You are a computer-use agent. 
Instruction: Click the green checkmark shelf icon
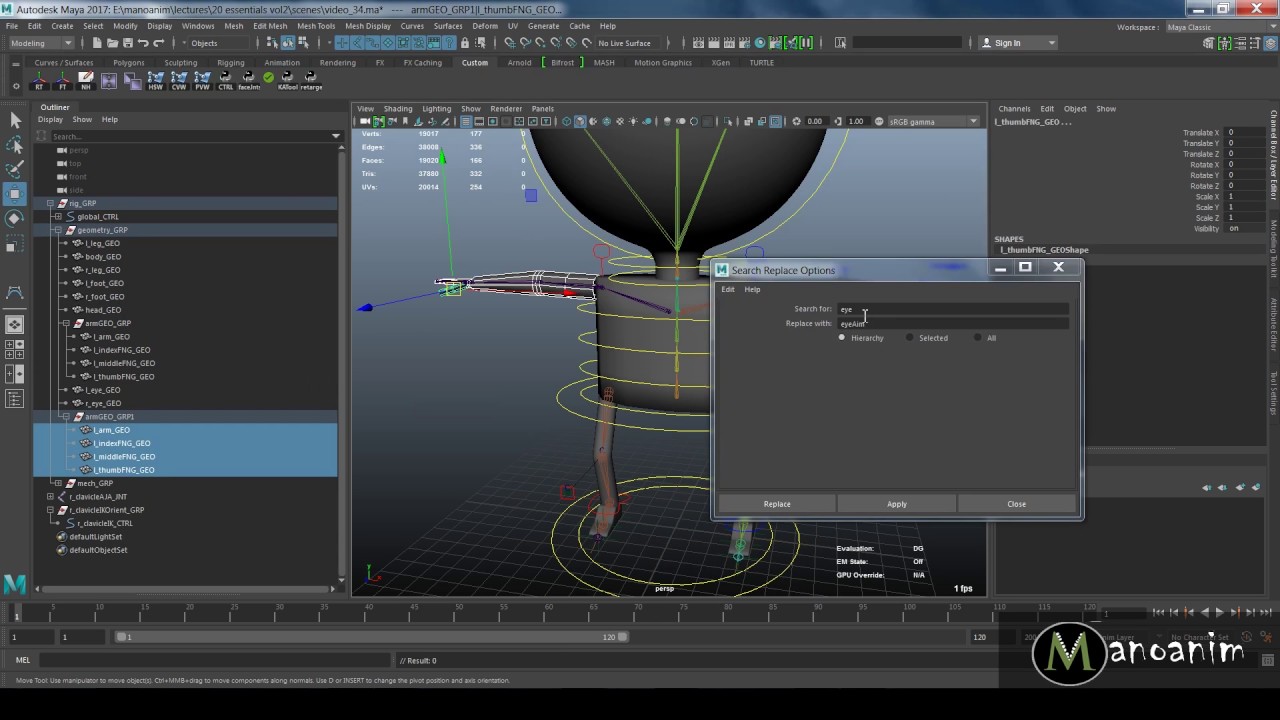[268, 77]
